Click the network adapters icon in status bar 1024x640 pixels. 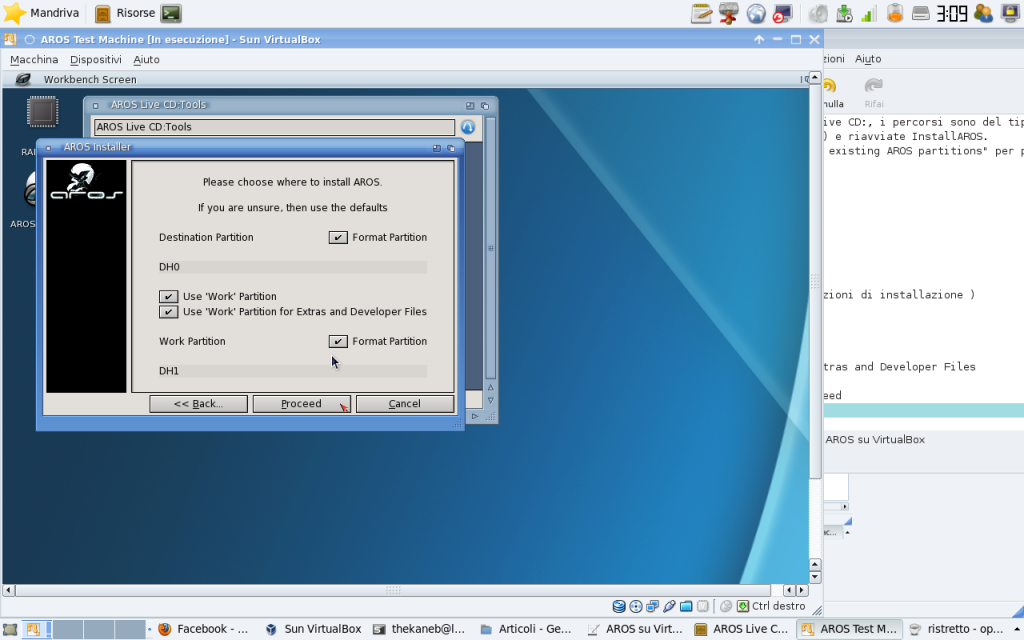652,606
